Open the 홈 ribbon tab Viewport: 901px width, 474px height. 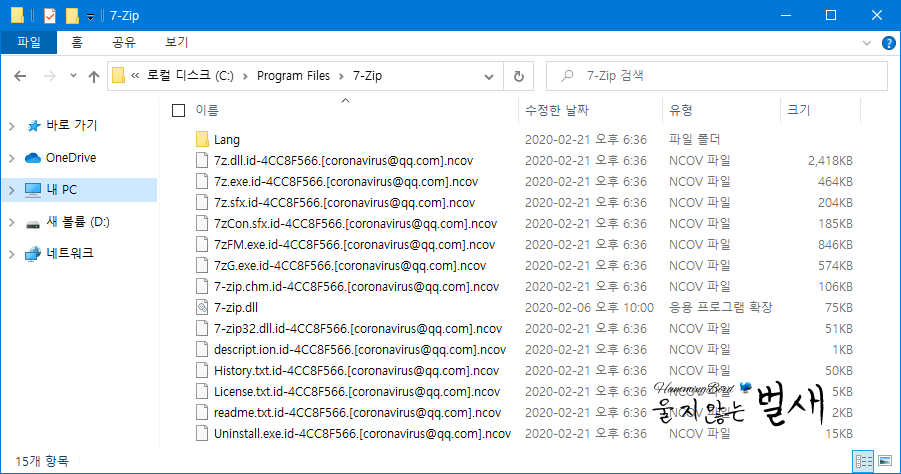click(x=77, y=42)
